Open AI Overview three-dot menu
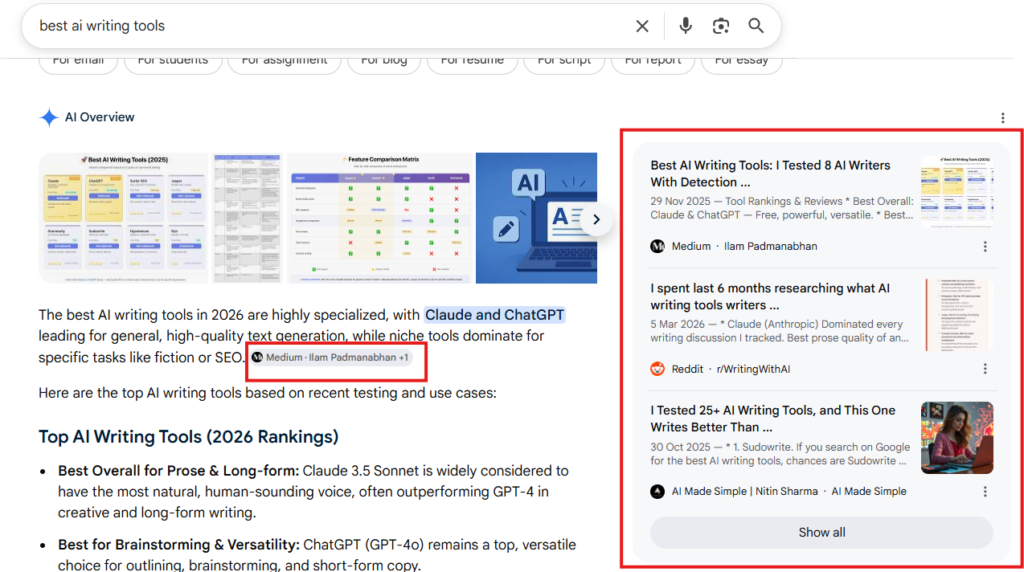The image size is (1024, 572). coord(1002,118)
